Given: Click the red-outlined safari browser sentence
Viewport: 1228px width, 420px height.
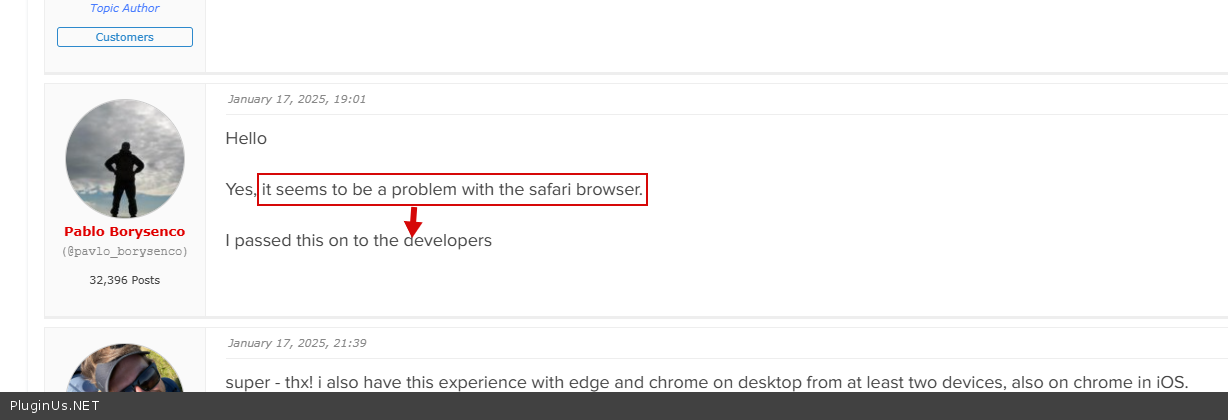Looking at the screenshot, I should [x=452, y=189].
